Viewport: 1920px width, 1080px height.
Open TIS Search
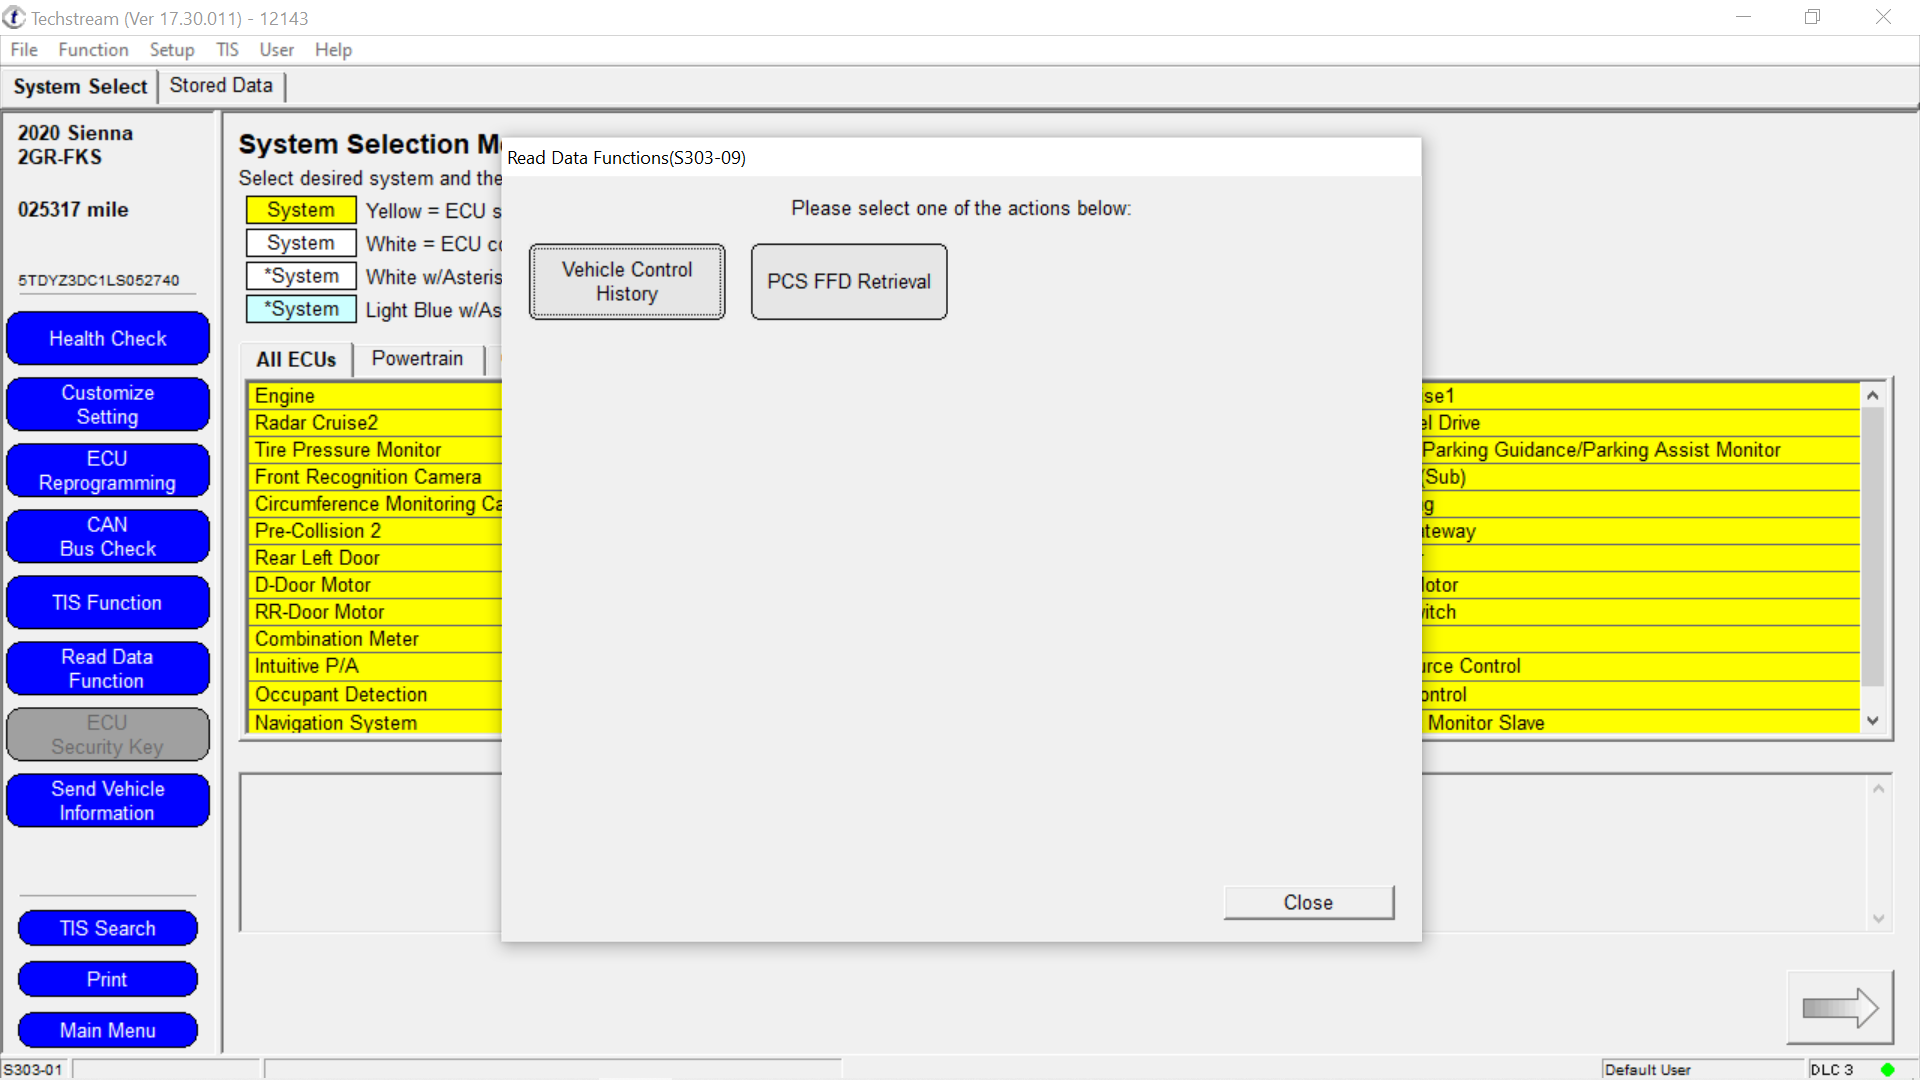coord(108,928)
